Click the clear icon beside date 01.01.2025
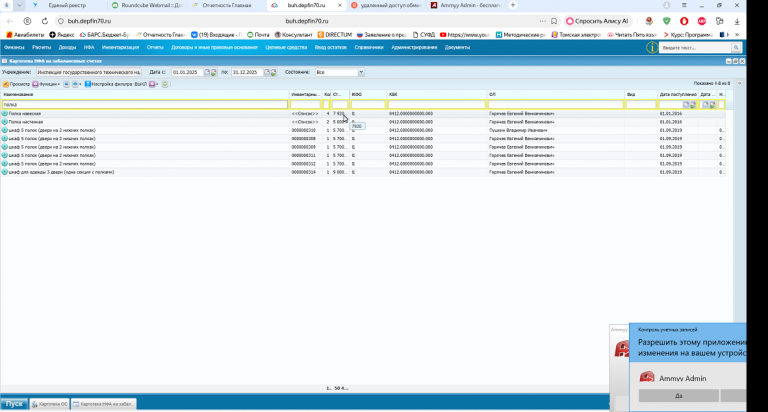Screen dimensions: 768x412 pos(214,72)
